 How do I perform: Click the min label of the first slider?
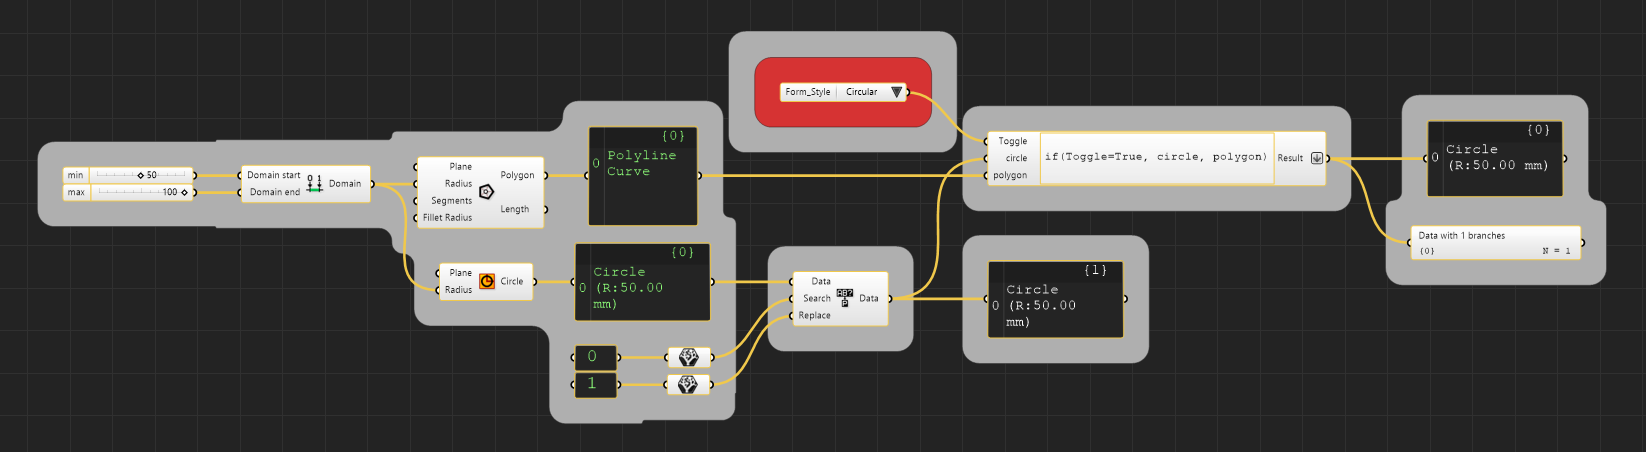pos(76,175)
